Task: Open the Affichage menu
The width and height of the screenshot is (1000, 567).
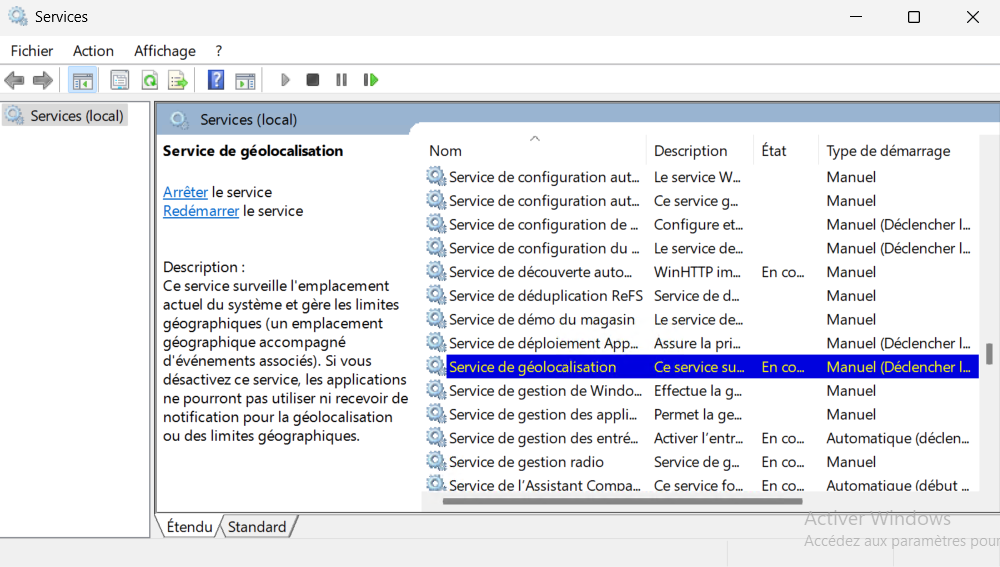Action: (165, 51)
